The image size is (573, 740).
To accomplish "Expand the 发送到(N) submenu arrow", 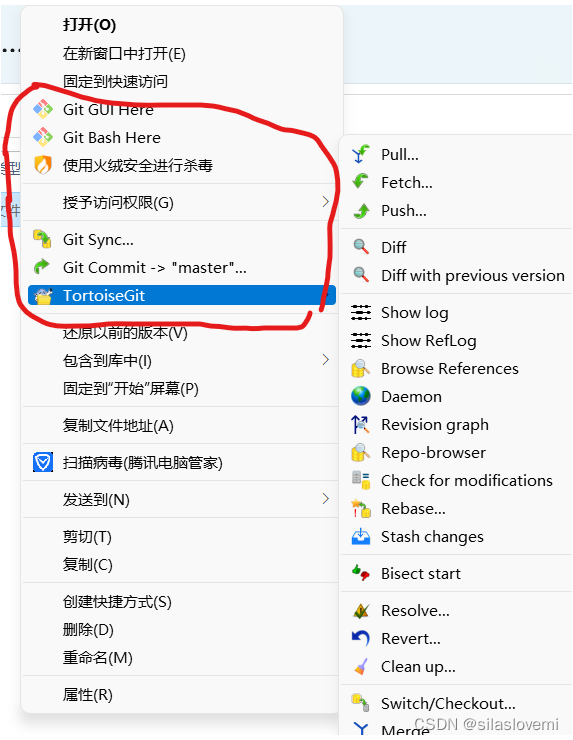I will 325,499.
